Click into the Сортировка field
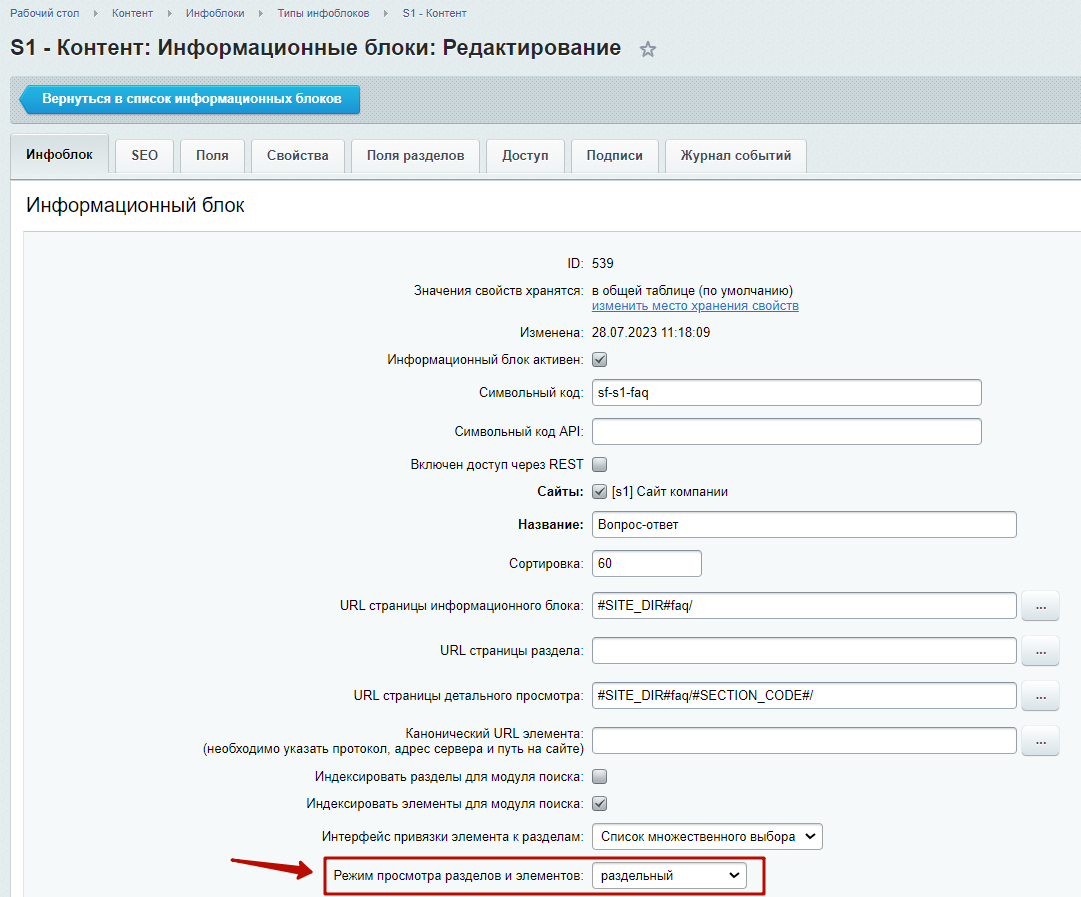The image size is (1081, 897). pos(646,563)
